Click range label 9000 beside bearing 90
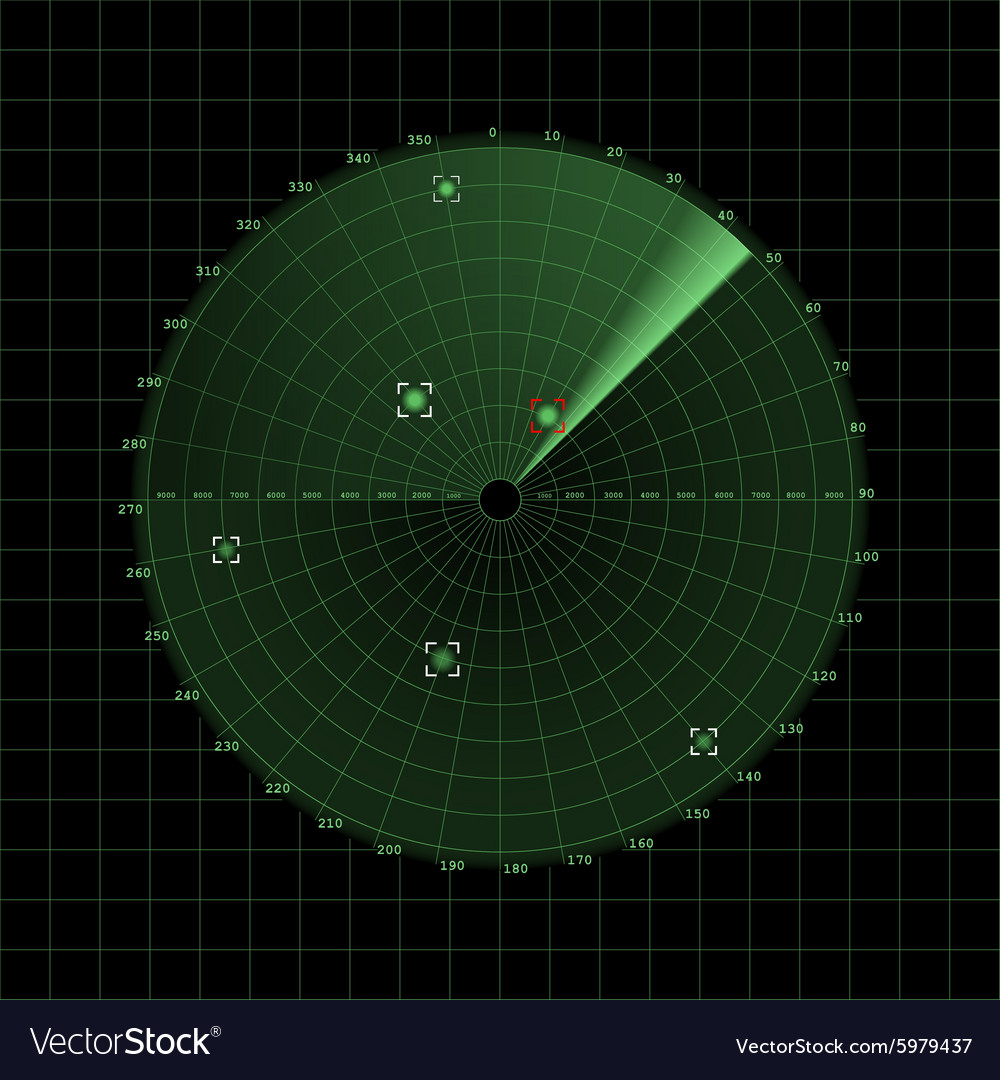Image resolution: width=1000 pixels, height=1080 pixels. [834, 495]
